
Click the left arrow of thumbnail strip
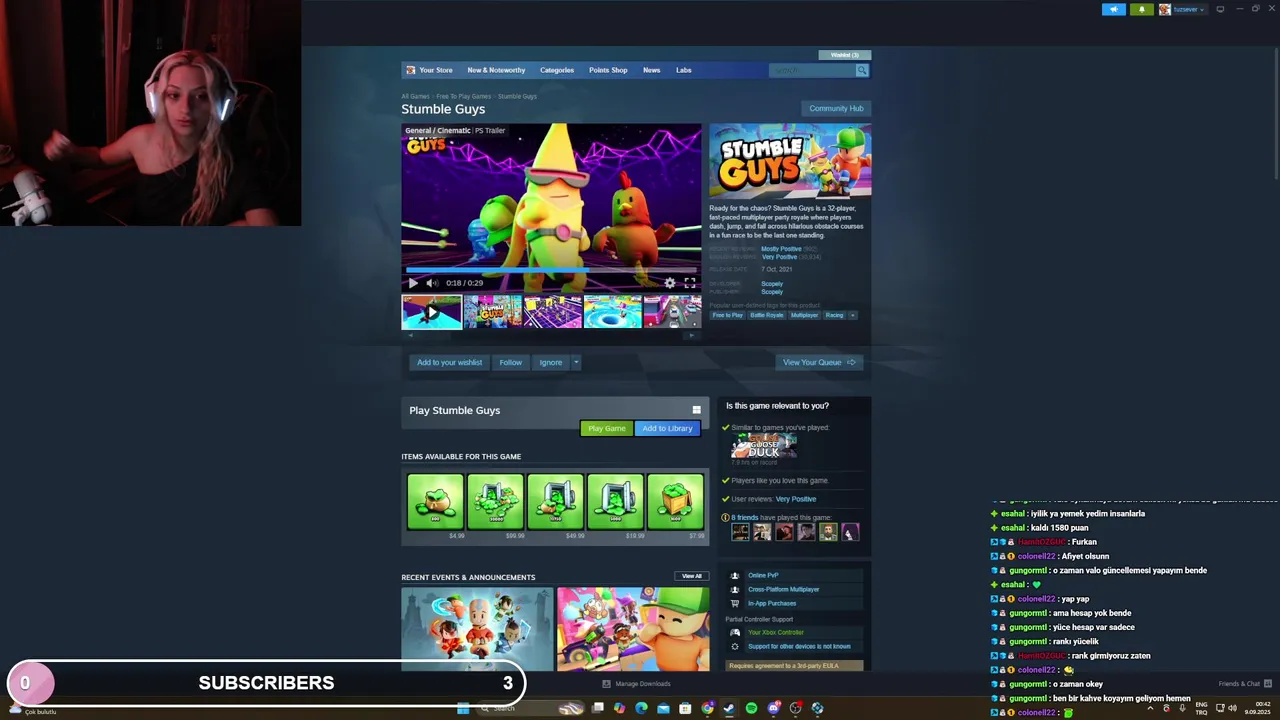pyautogui.click(x=410, y=335)
